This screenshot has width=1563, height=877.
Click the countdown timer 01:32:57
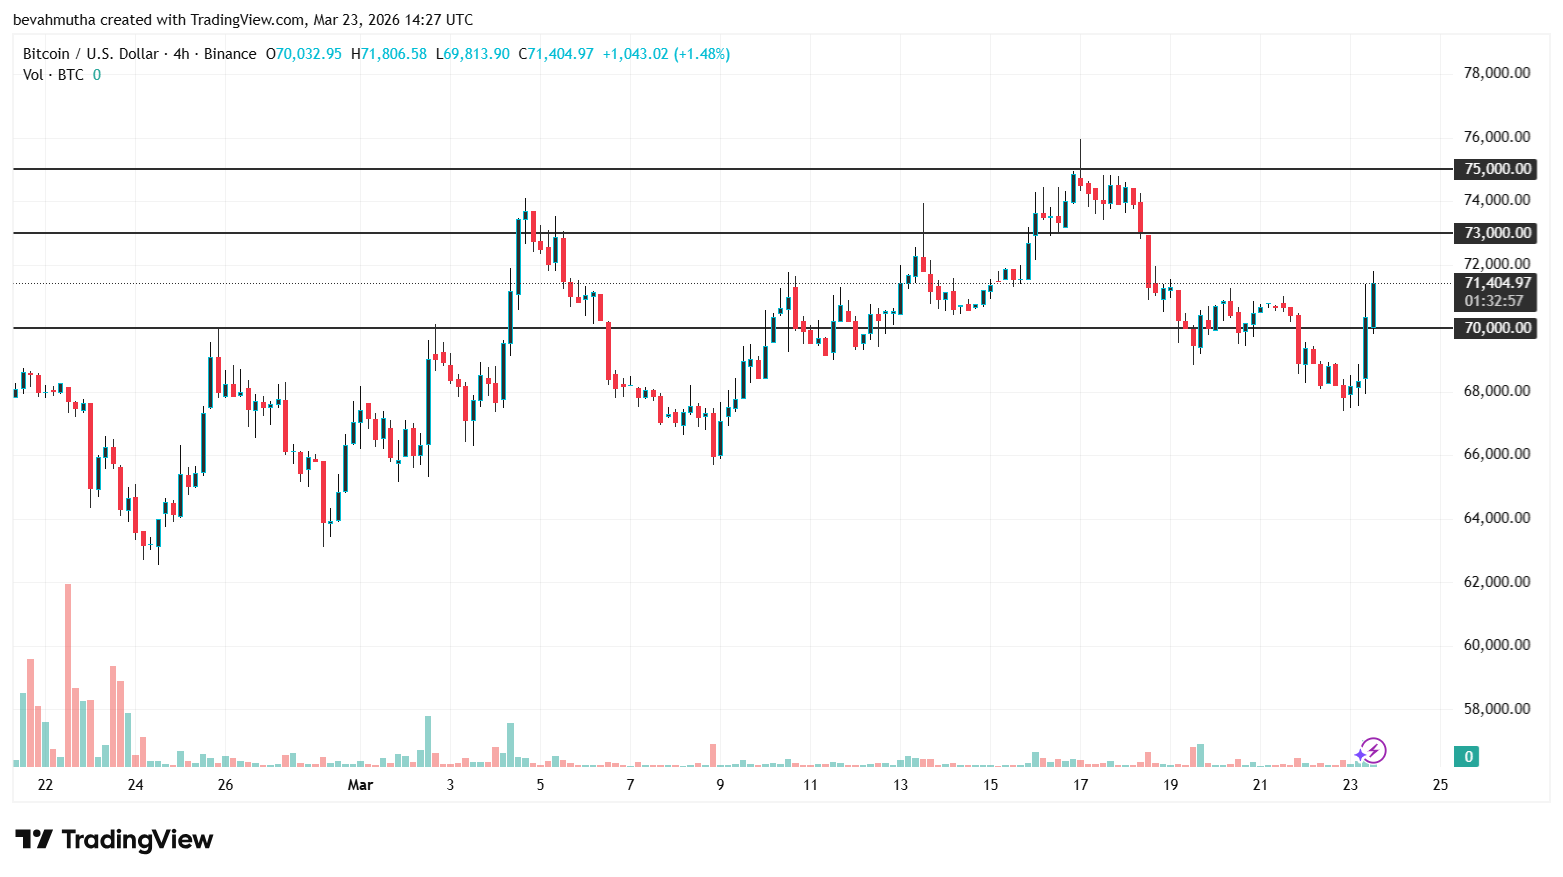[1496, 298]
